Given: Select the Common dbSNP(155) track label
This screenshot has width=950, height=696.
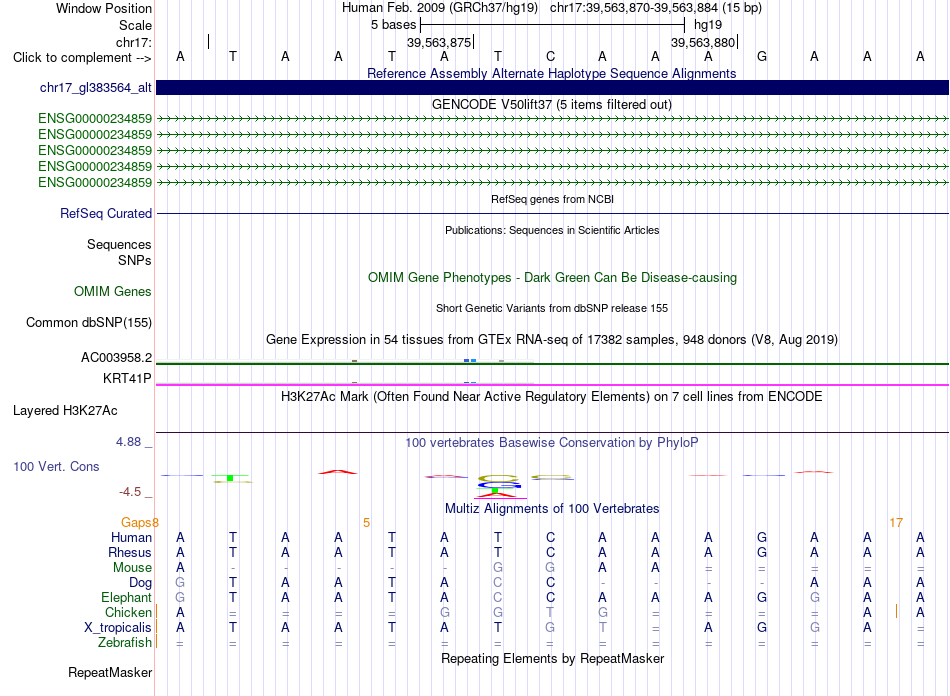Looking at the screenshot, I should click(x=88, y=322).
